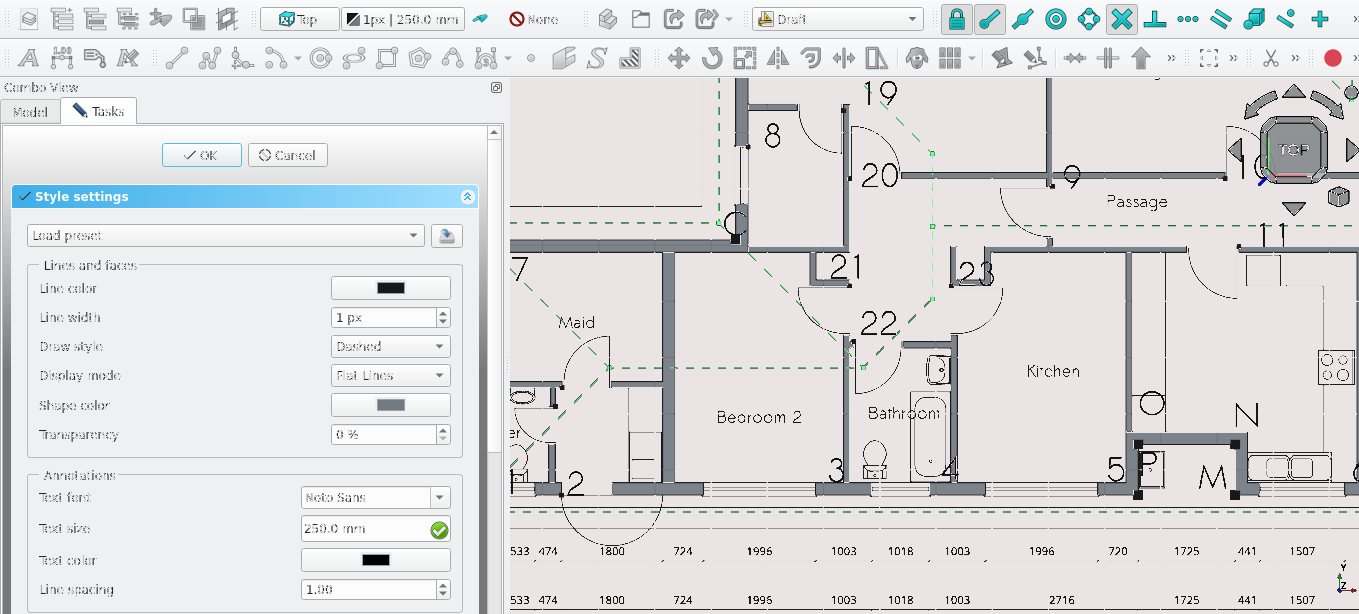This screenshot has width=1359, height=614.
Task: Click the Cancel button
Action: tap(287, 155)
